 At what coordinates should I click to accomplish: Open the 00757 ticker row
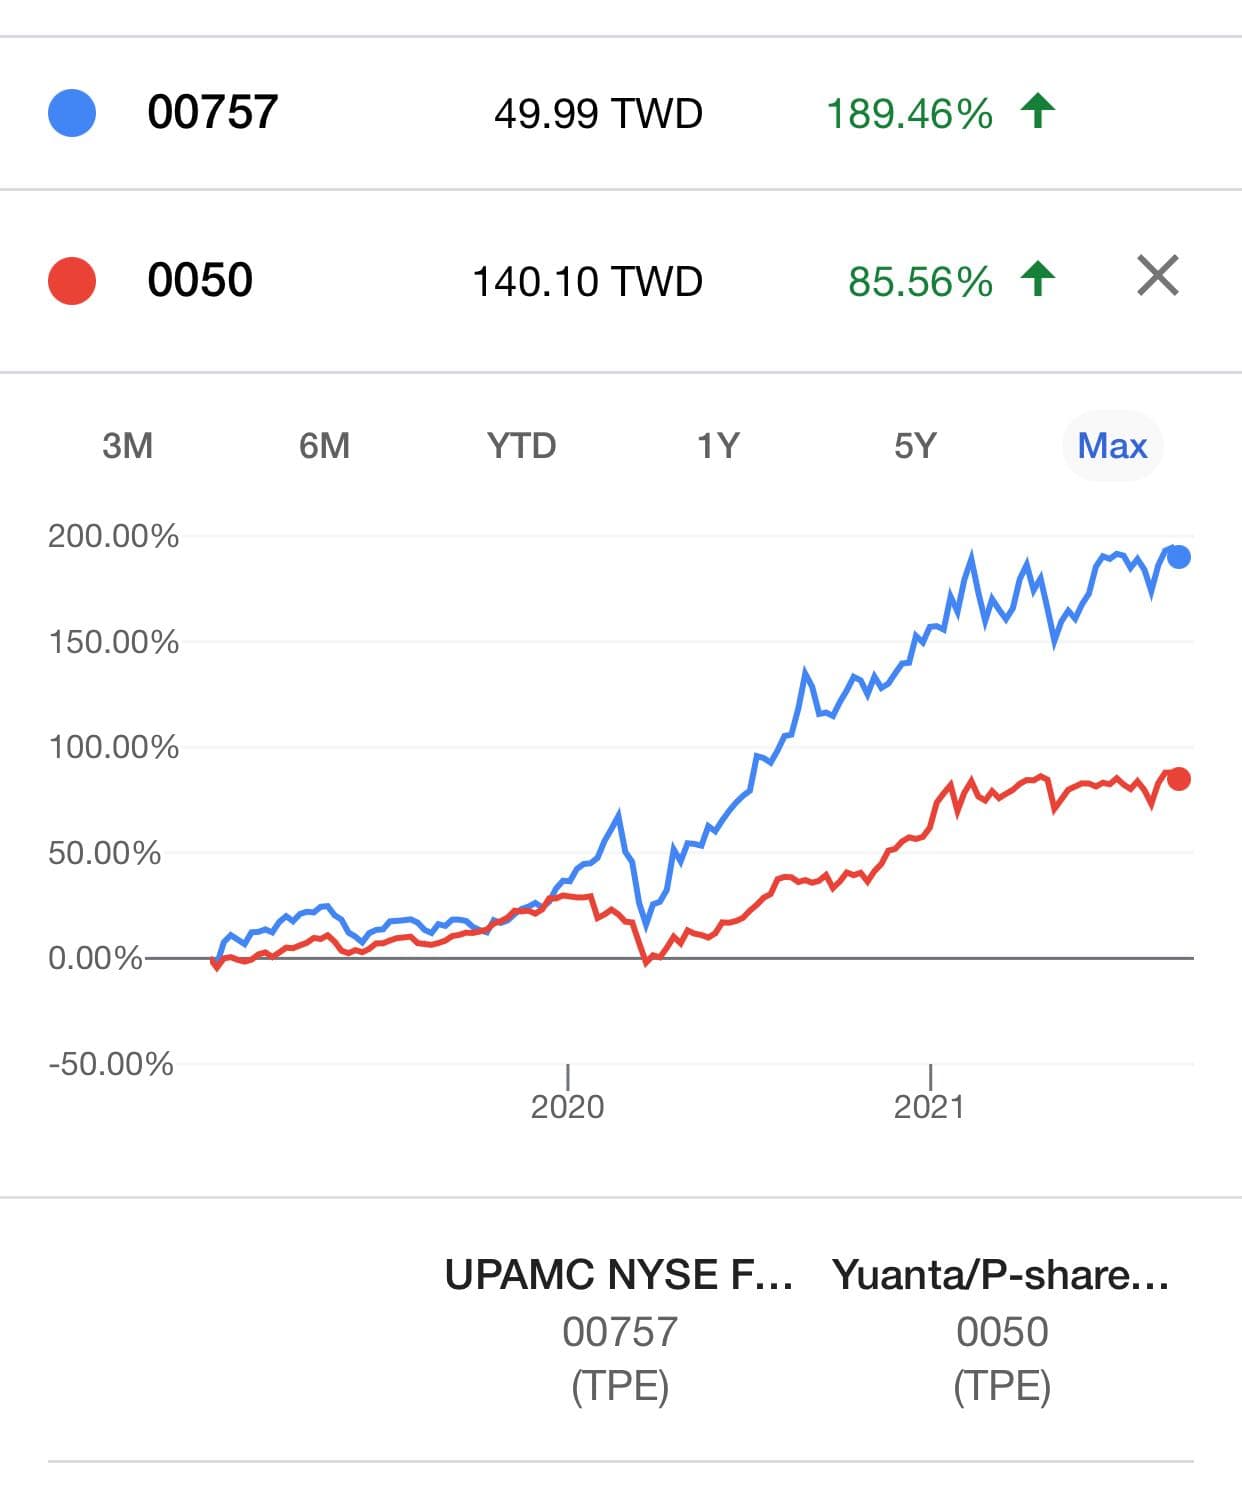pyautogui.click(x=212, y=112)
